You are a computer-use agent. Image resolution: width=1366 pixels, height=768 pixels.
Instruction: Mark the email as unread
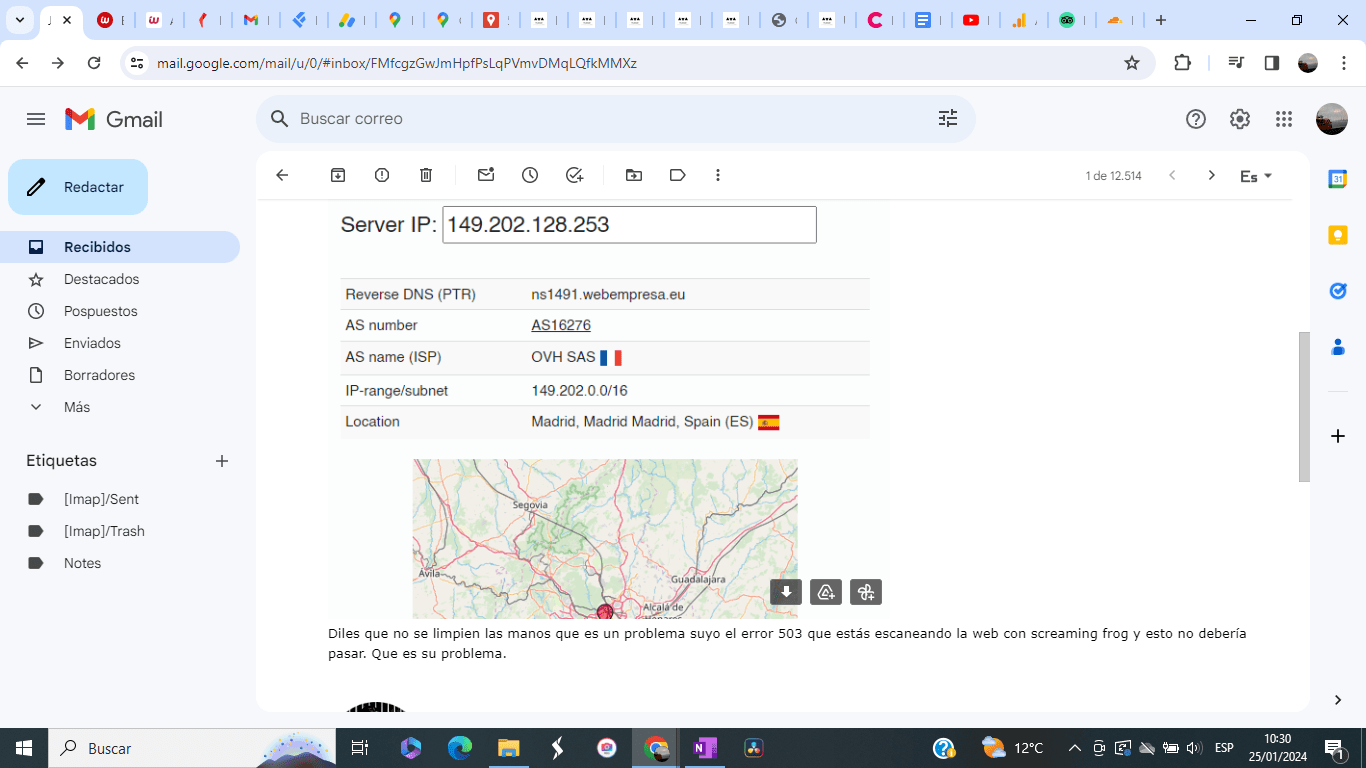(486, 175)
